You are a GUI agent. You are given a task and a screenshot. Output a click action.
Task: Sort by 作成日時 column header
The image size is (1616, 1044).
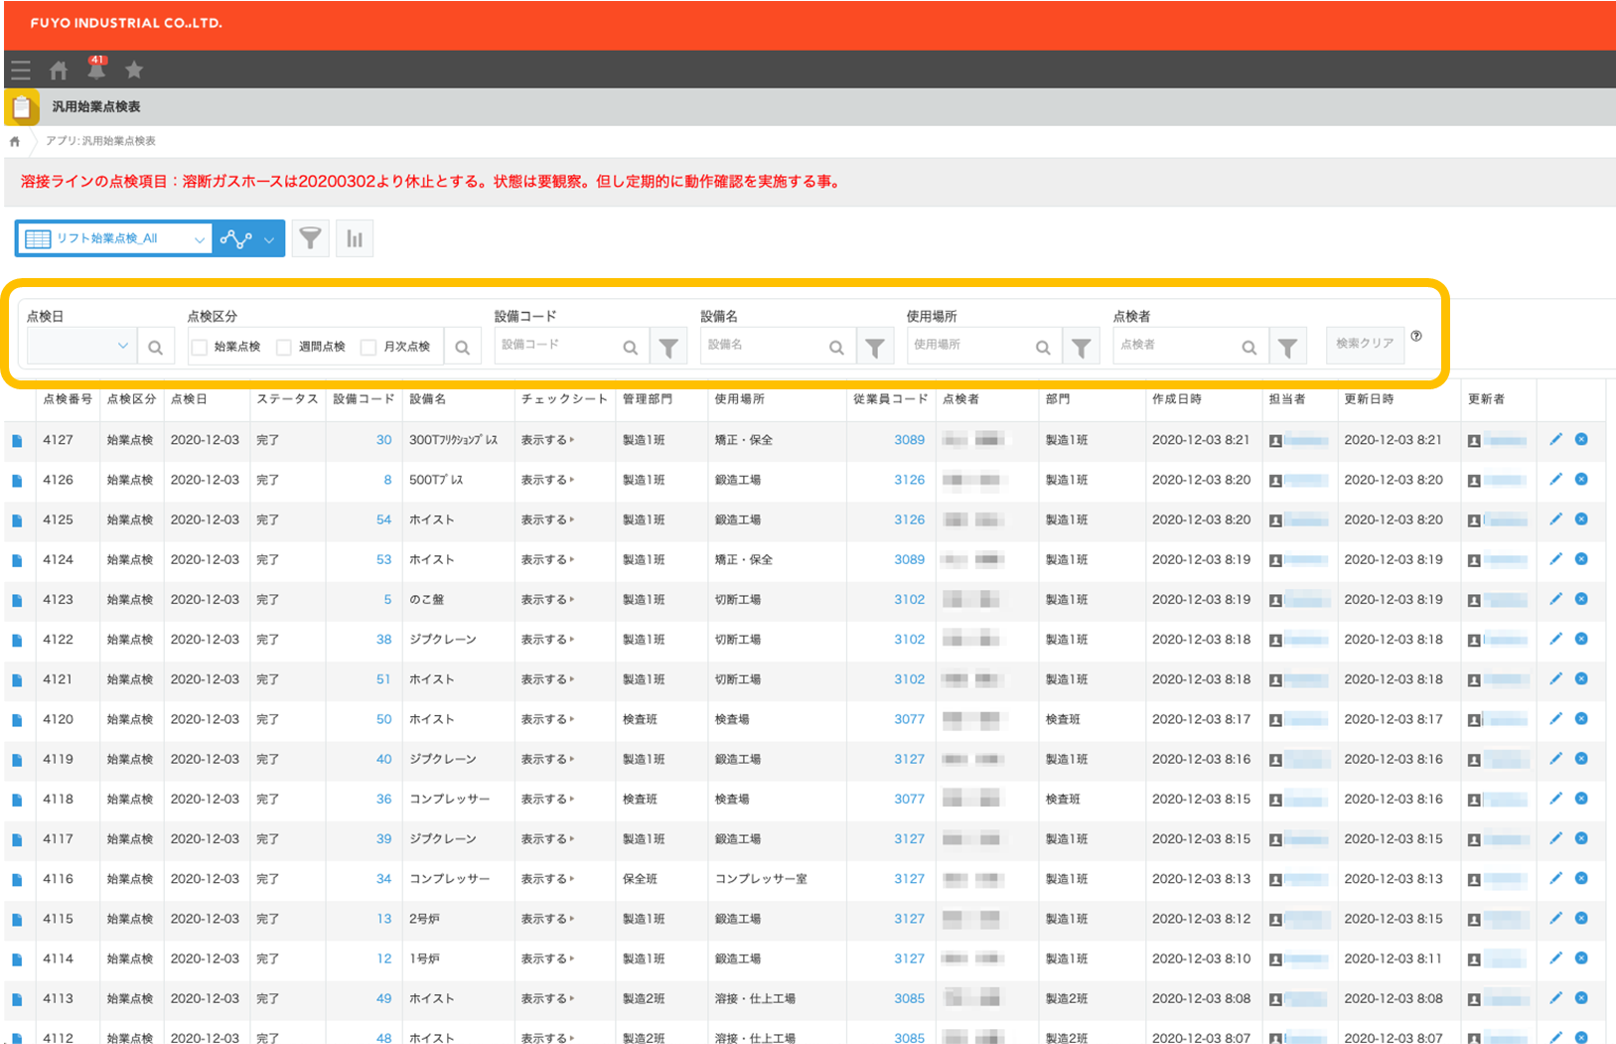click(1177, 399)
